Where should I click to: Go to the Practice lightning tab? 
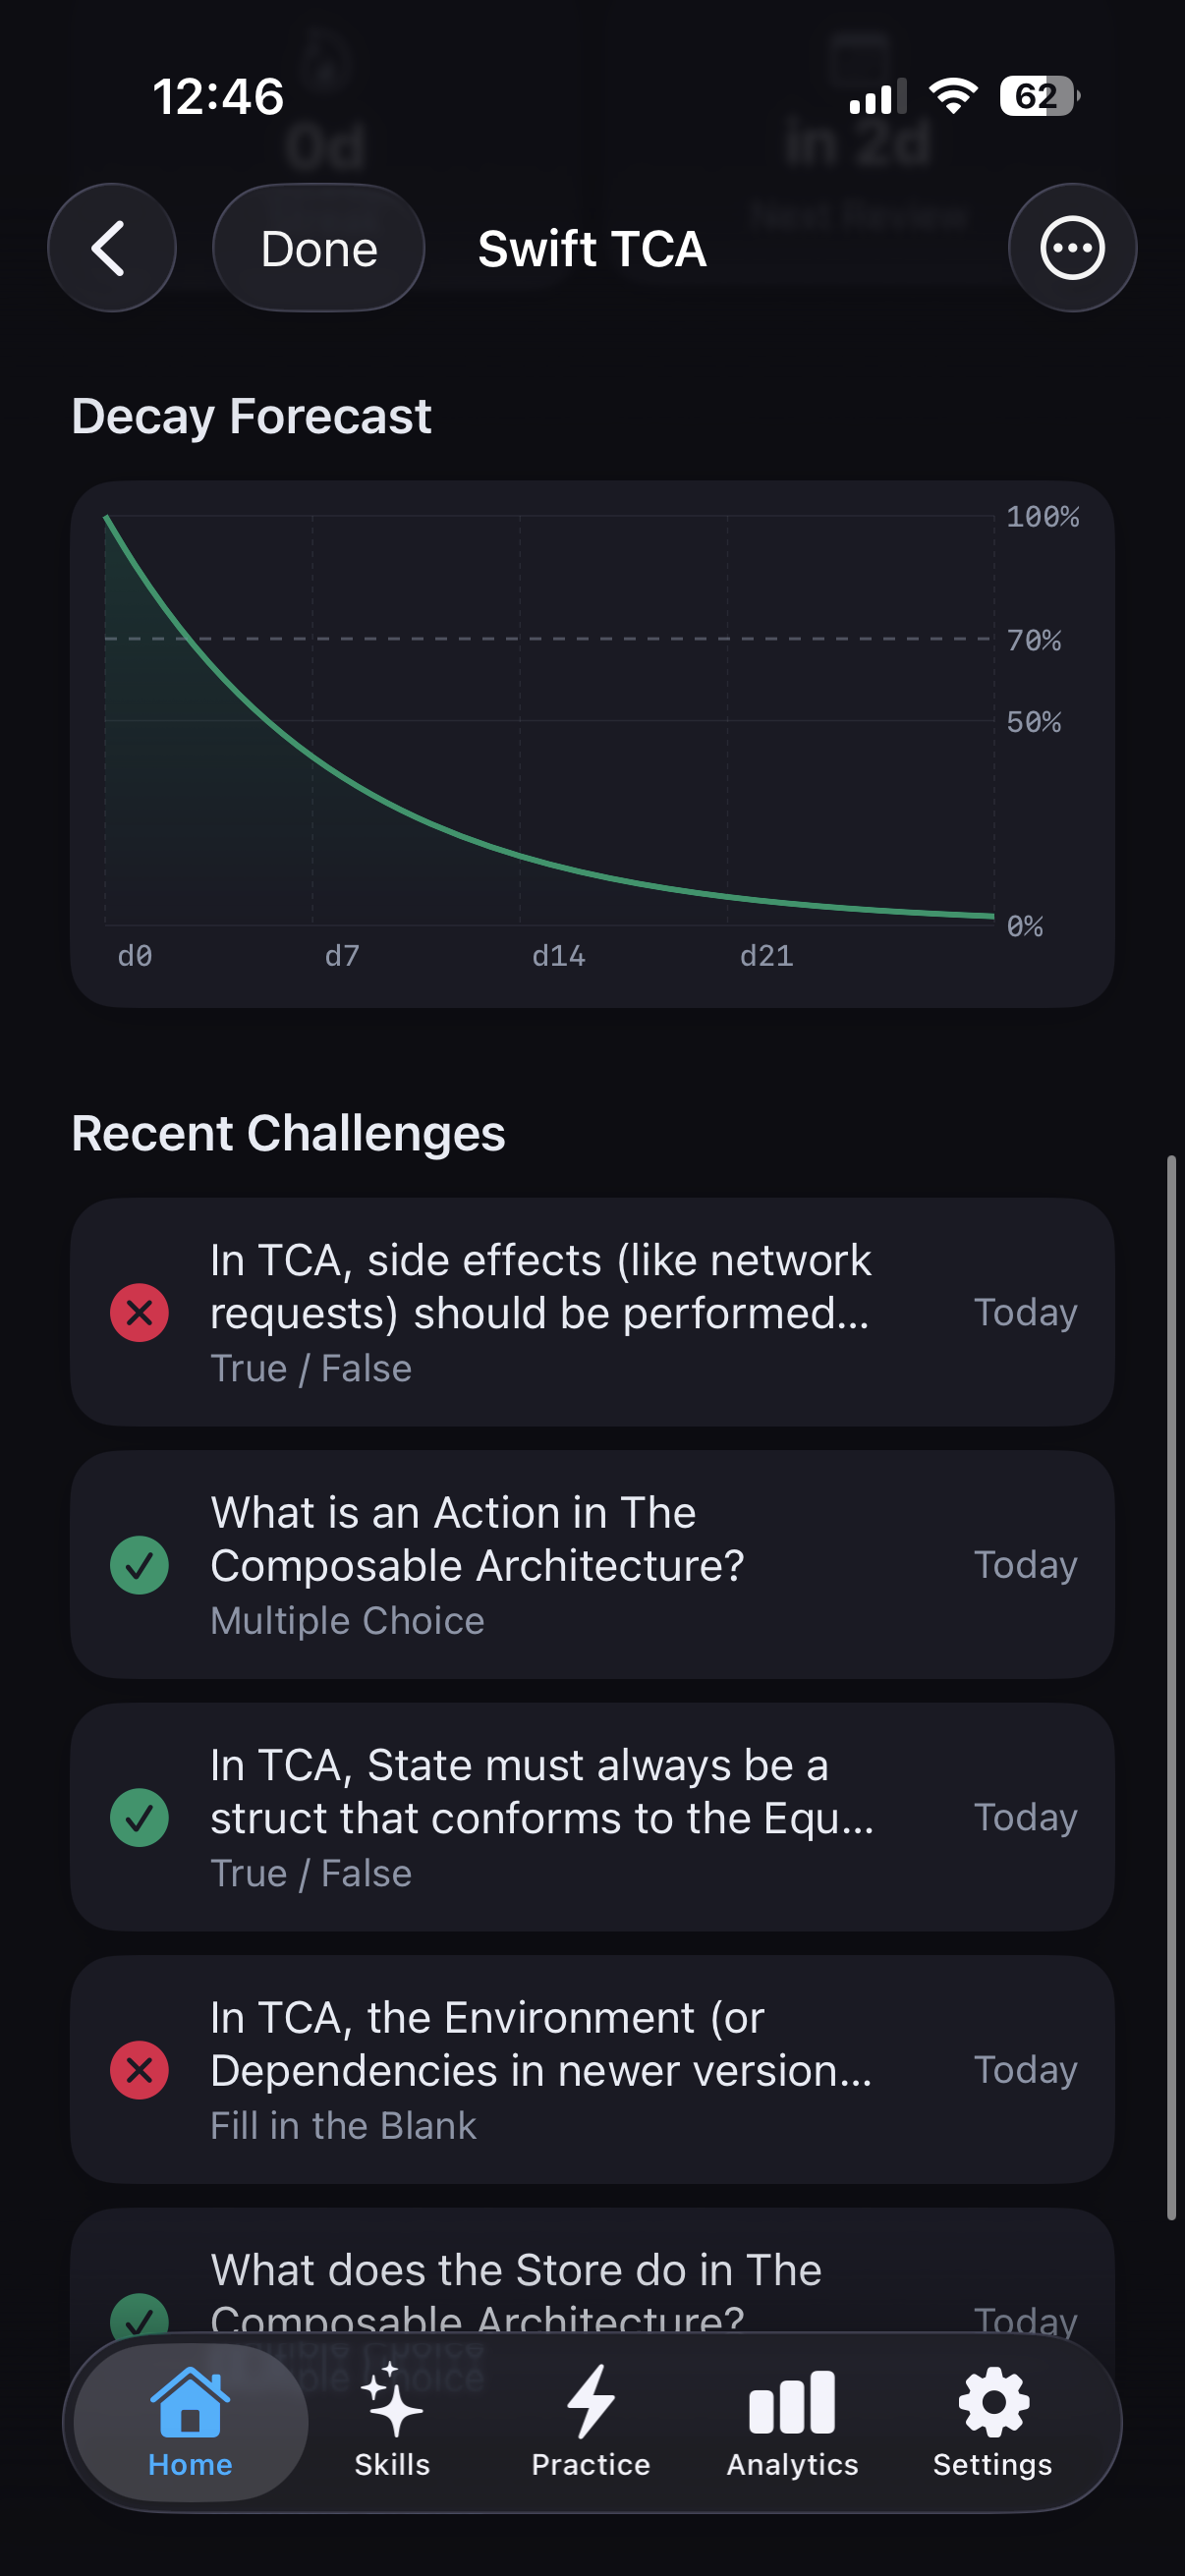[591, 2421]
